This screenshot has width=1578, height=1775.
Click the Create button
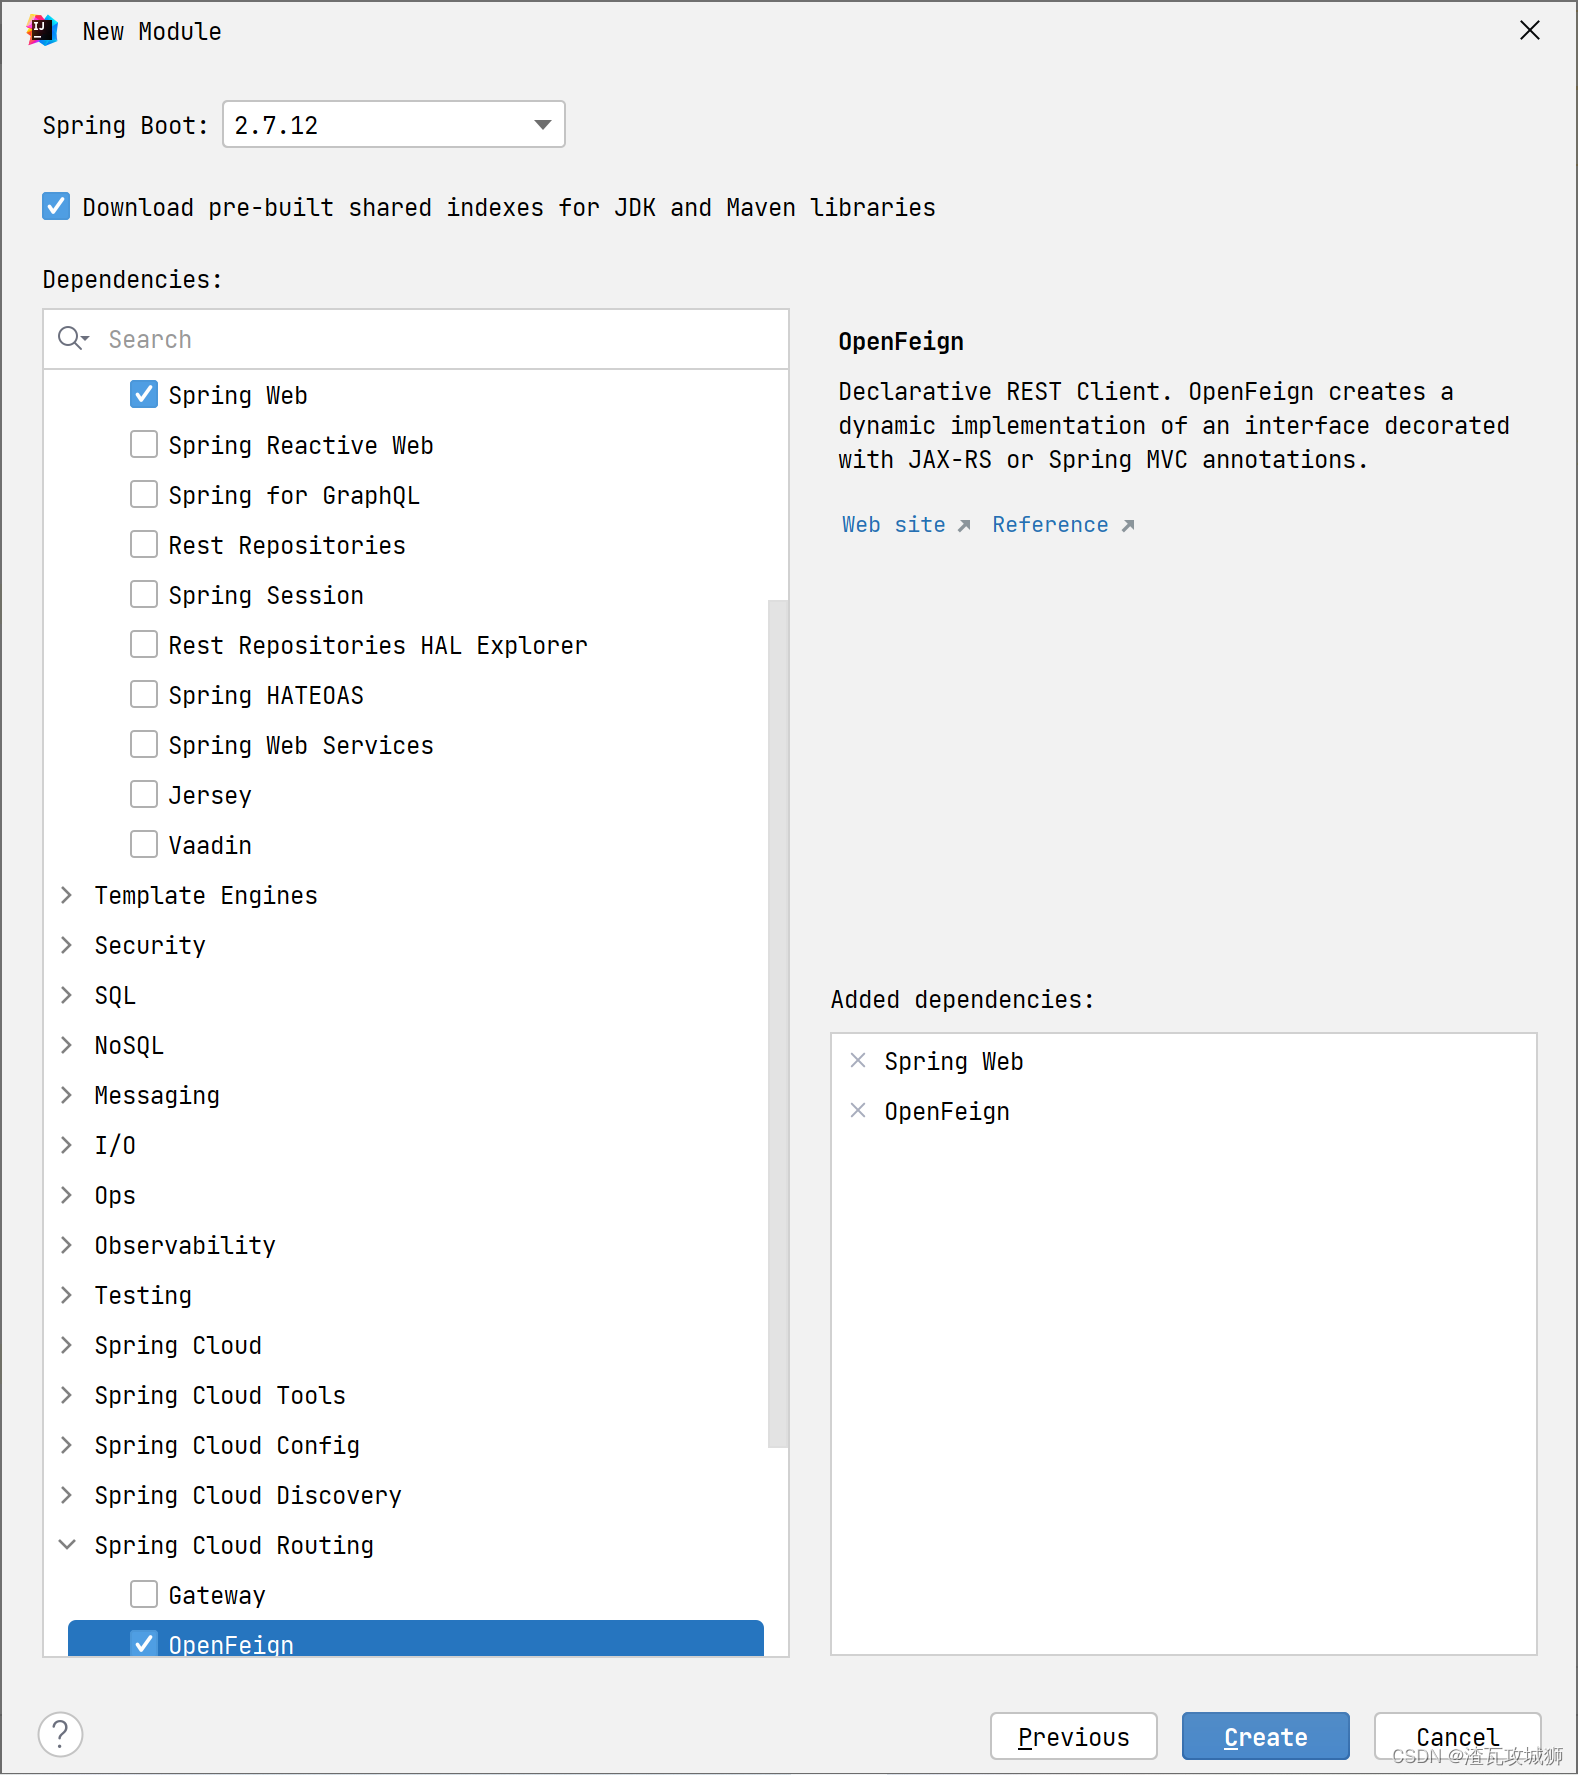[x=1266, y=1737]
